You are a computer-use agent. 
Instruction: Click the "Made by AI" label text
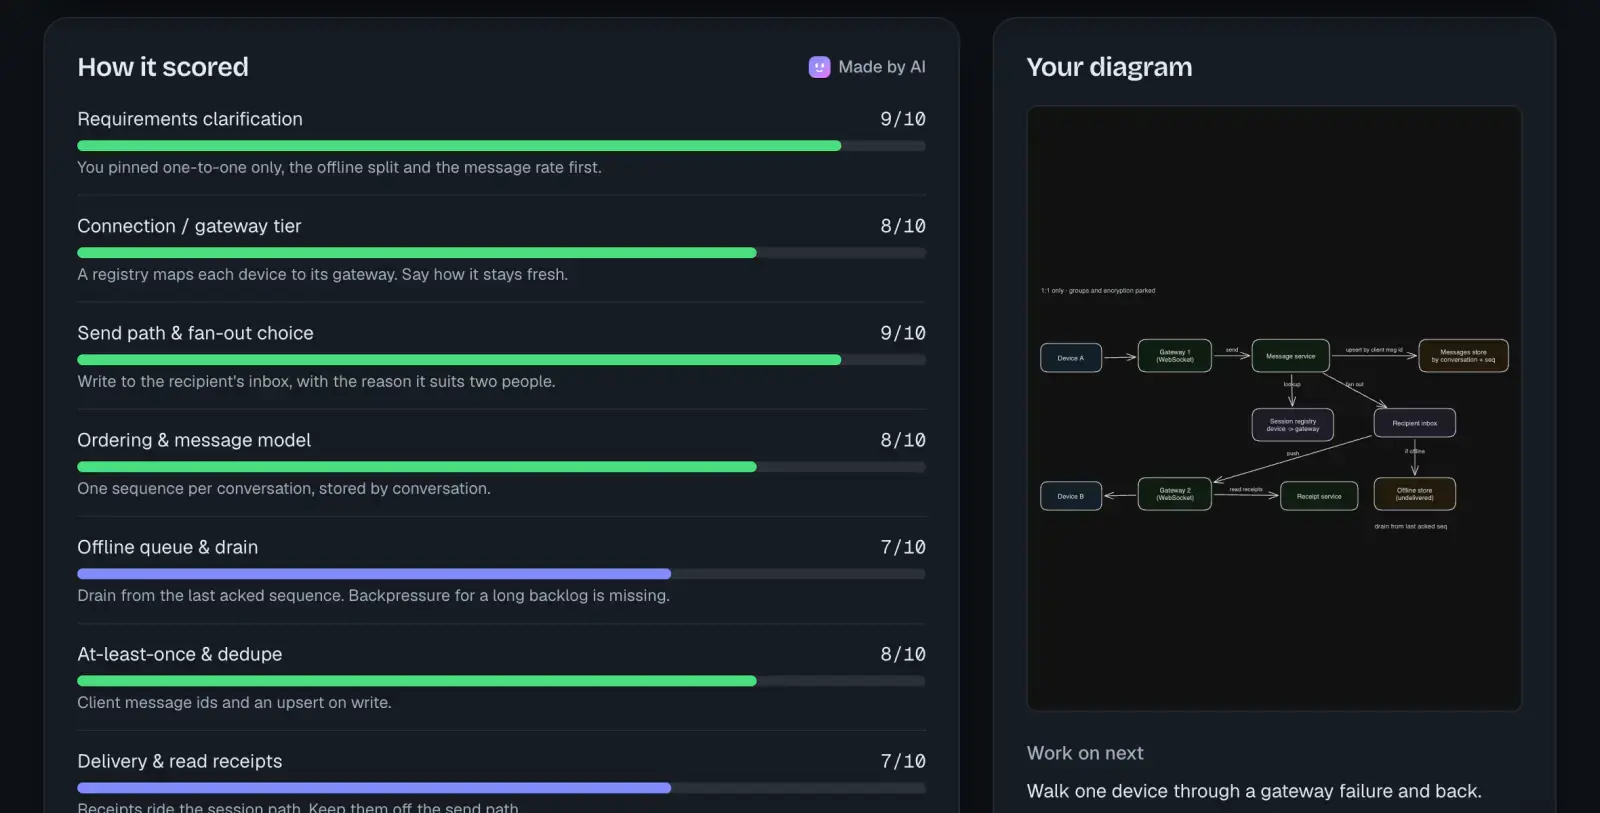click(882, 67)
